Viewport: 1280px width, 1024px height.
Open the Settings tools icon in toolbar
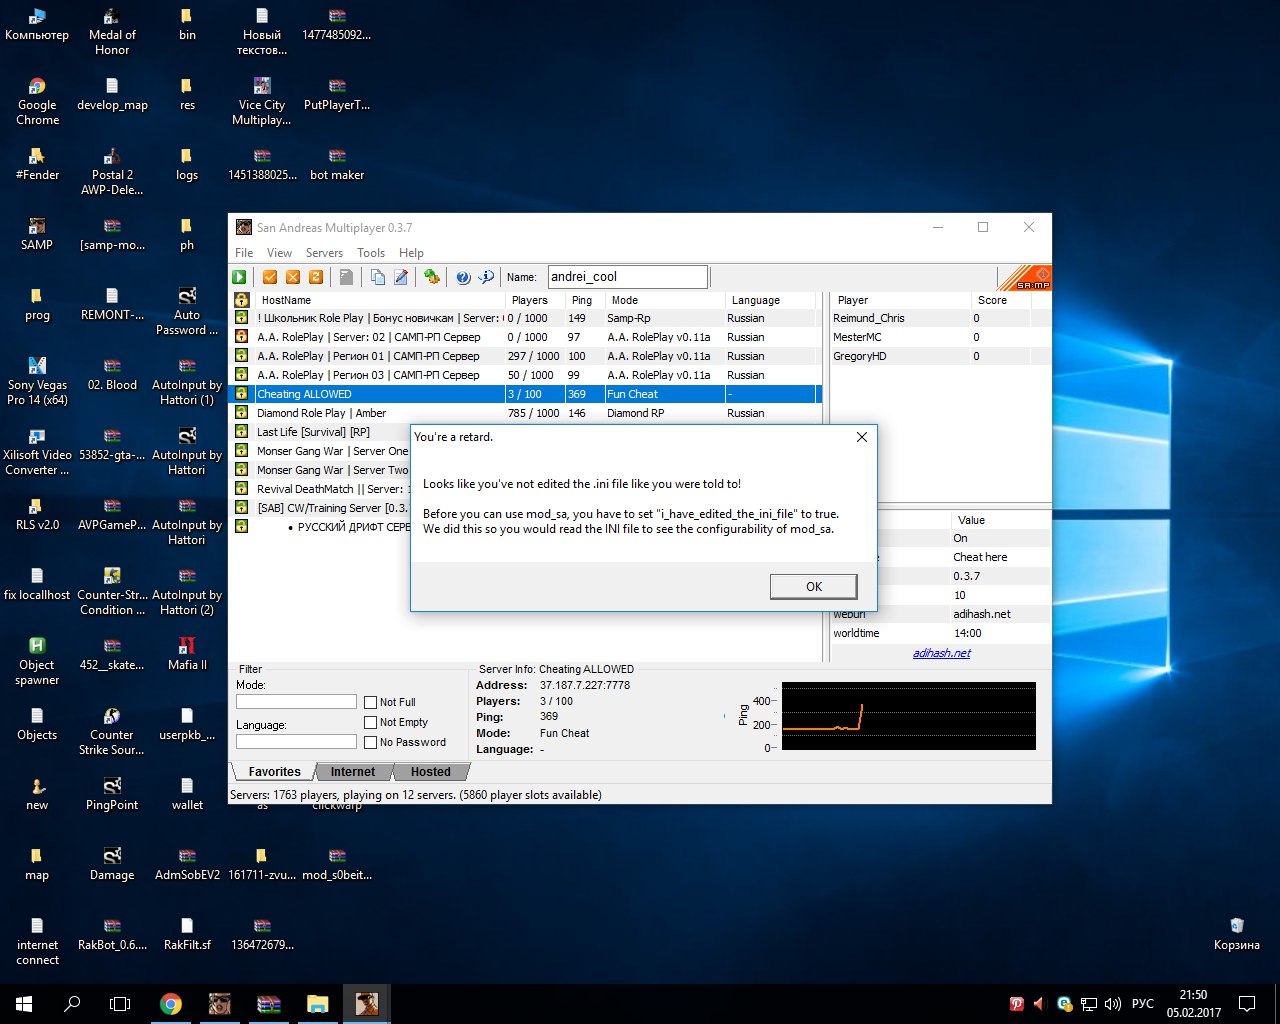point(431,277)
